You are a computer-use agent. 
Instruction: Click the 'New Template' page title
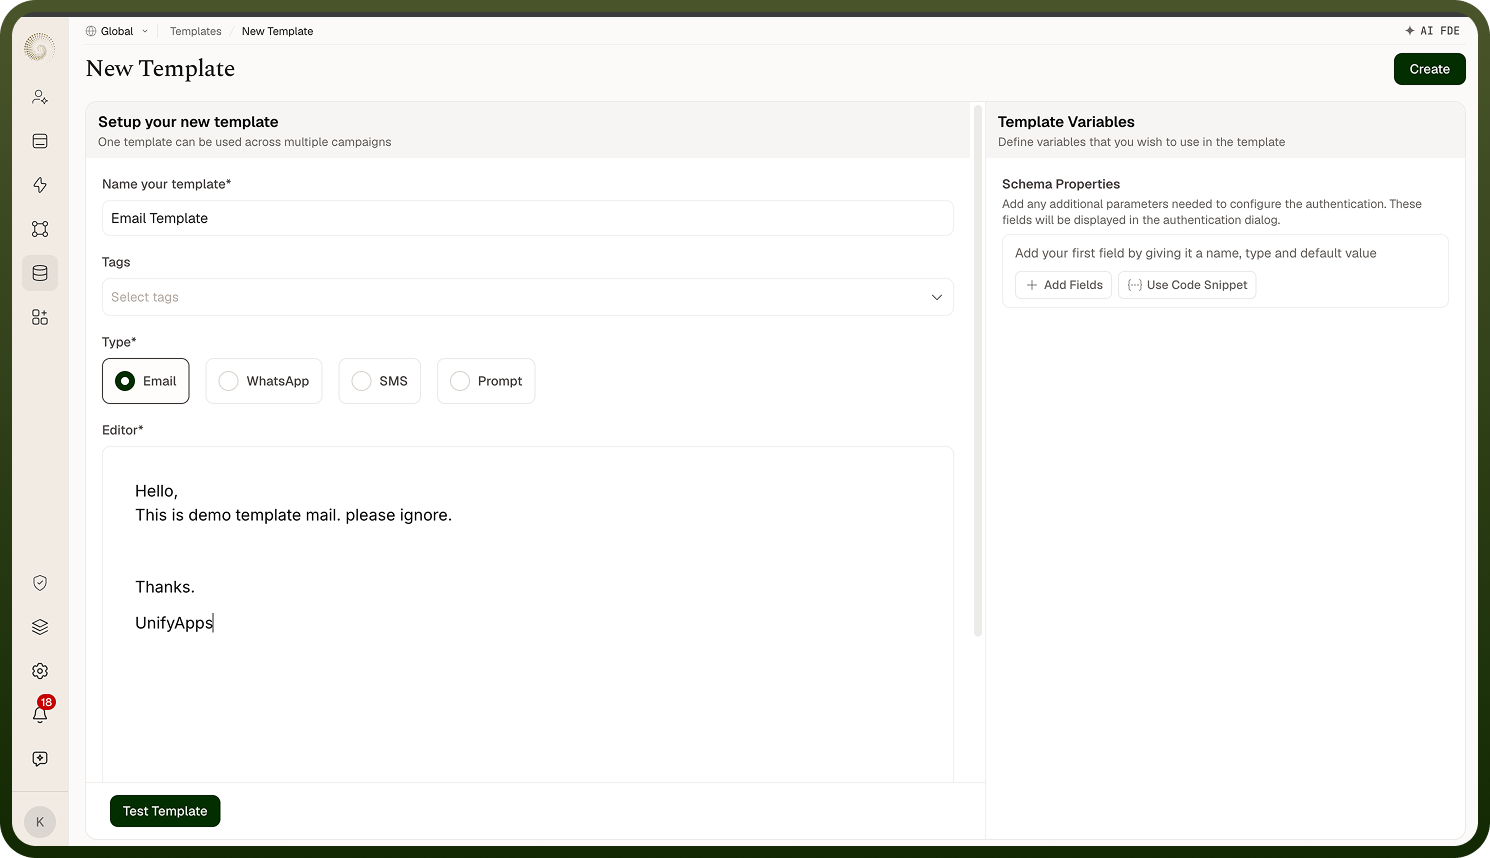160,68
